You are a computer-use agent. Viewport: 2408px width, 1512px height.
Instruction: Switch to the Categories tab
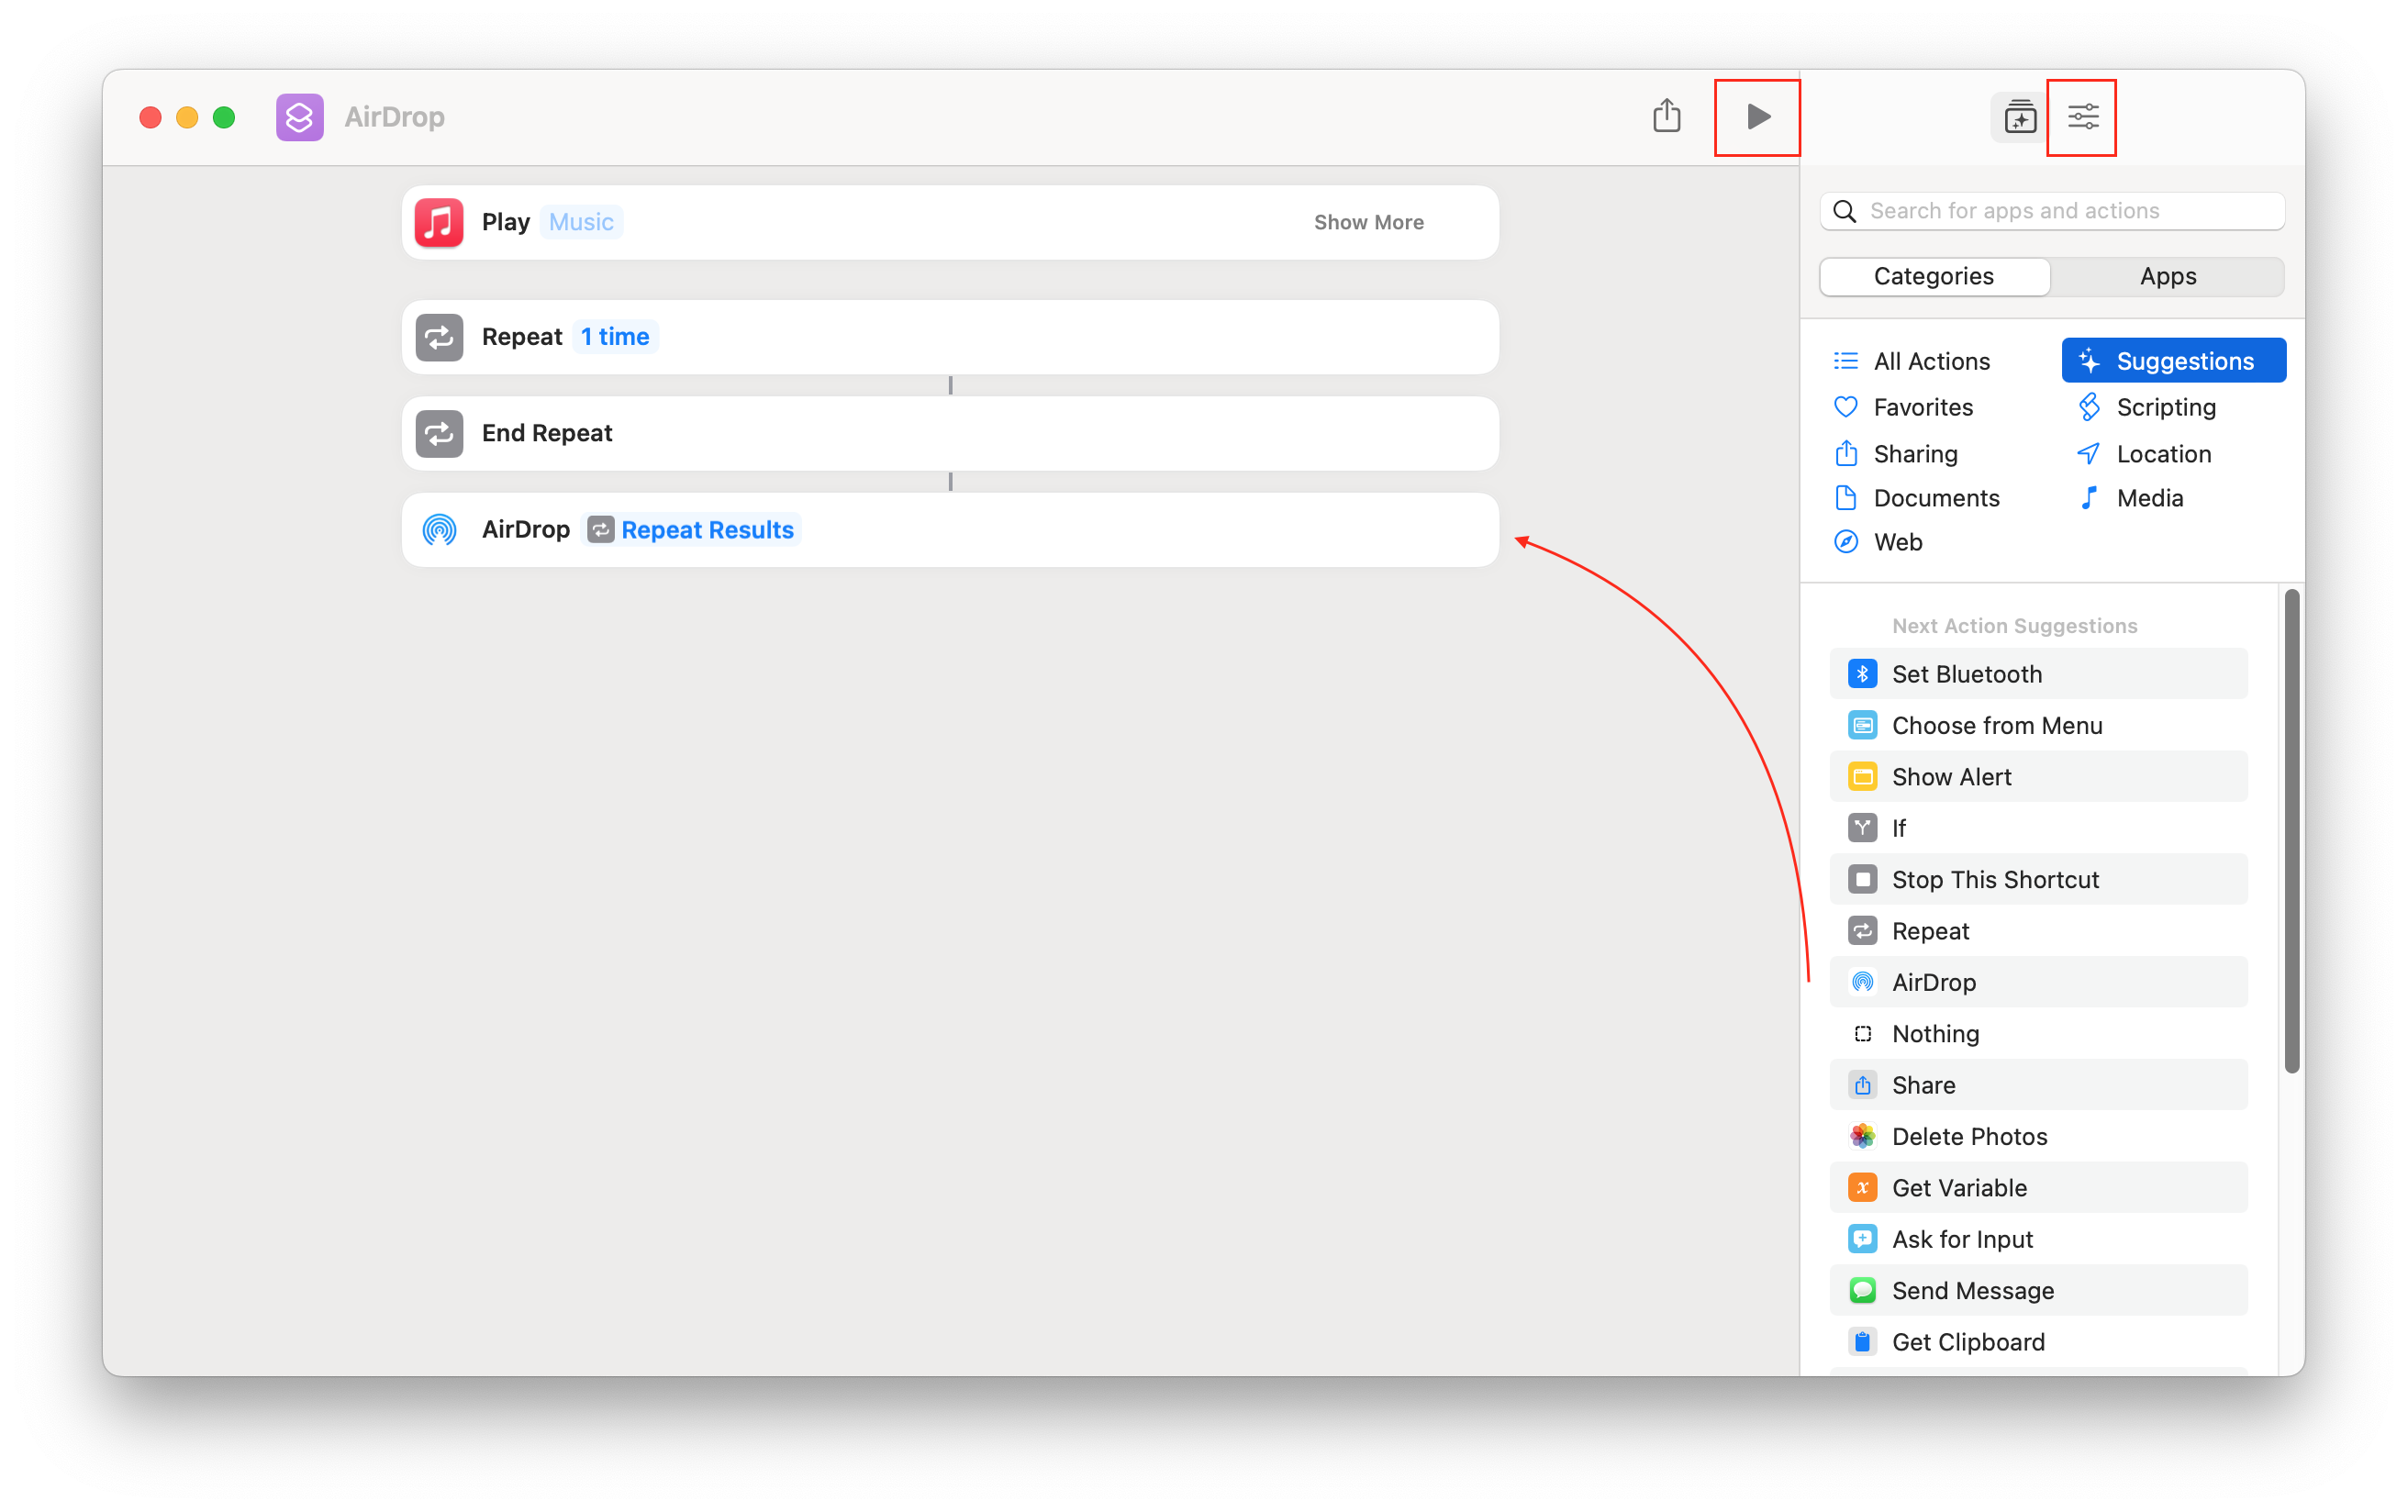(1934, 275)
